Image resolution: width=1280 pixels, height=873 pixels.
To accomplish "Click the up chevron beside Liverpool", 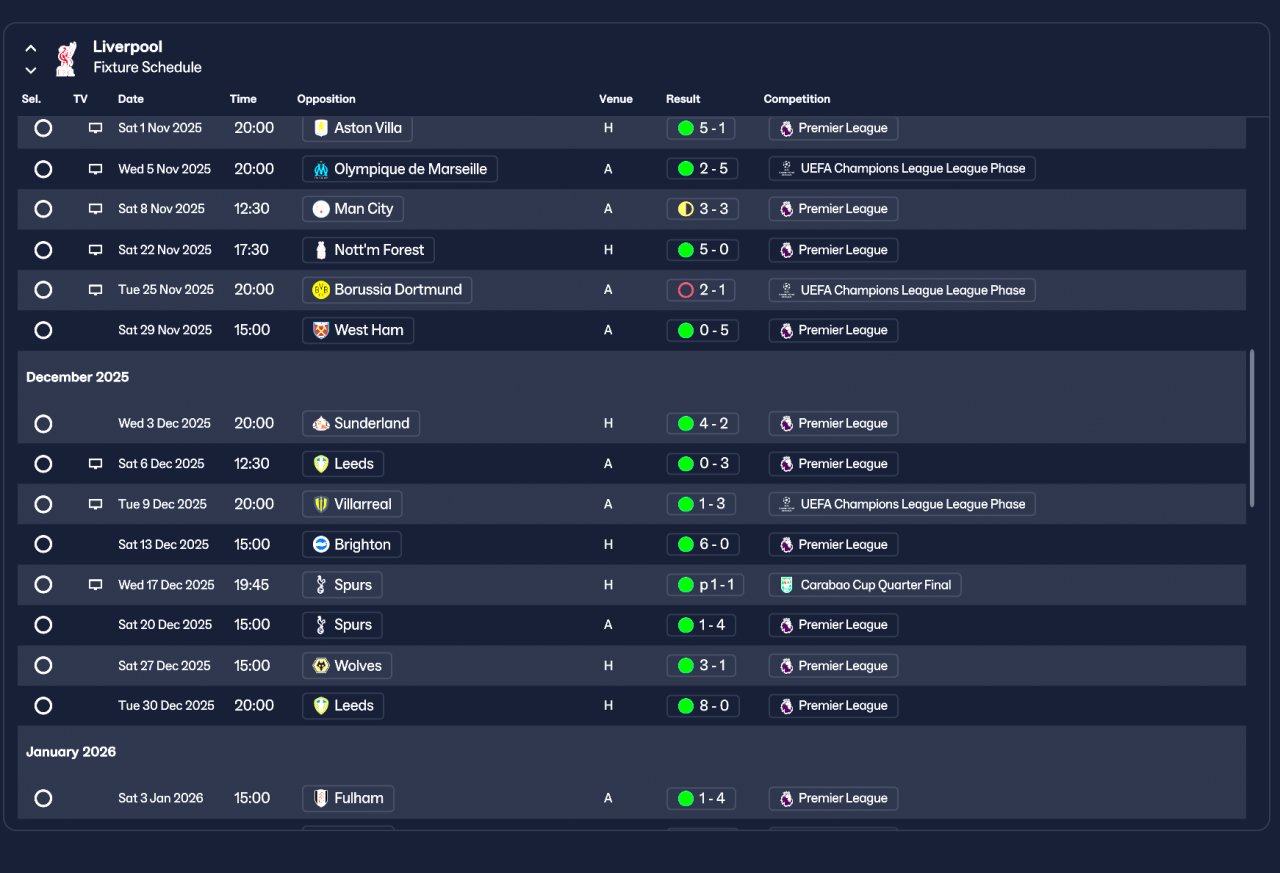I will (x=31, y=48).
